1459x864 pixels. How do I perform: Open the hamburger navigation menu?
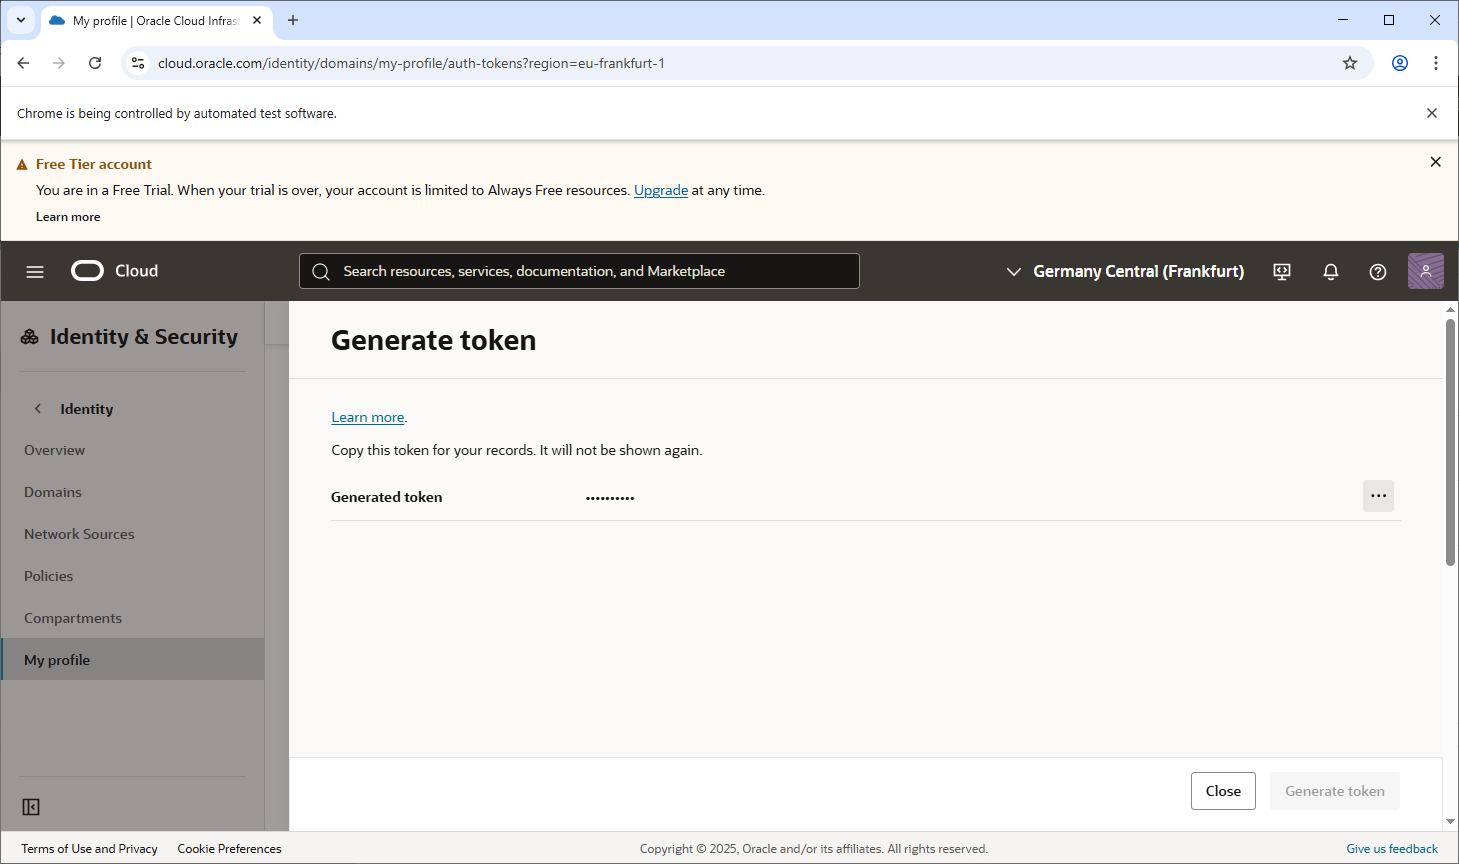(x=35, y=272)
